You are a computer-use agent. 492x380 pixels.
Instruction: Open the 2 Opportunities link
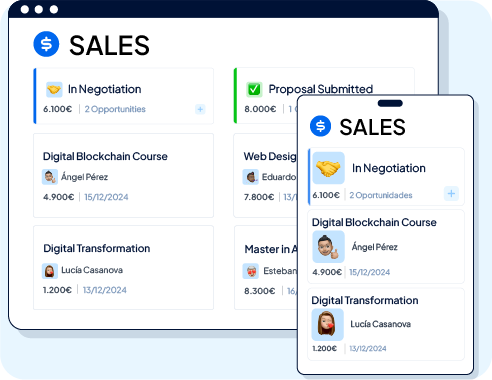coord(115,109)
